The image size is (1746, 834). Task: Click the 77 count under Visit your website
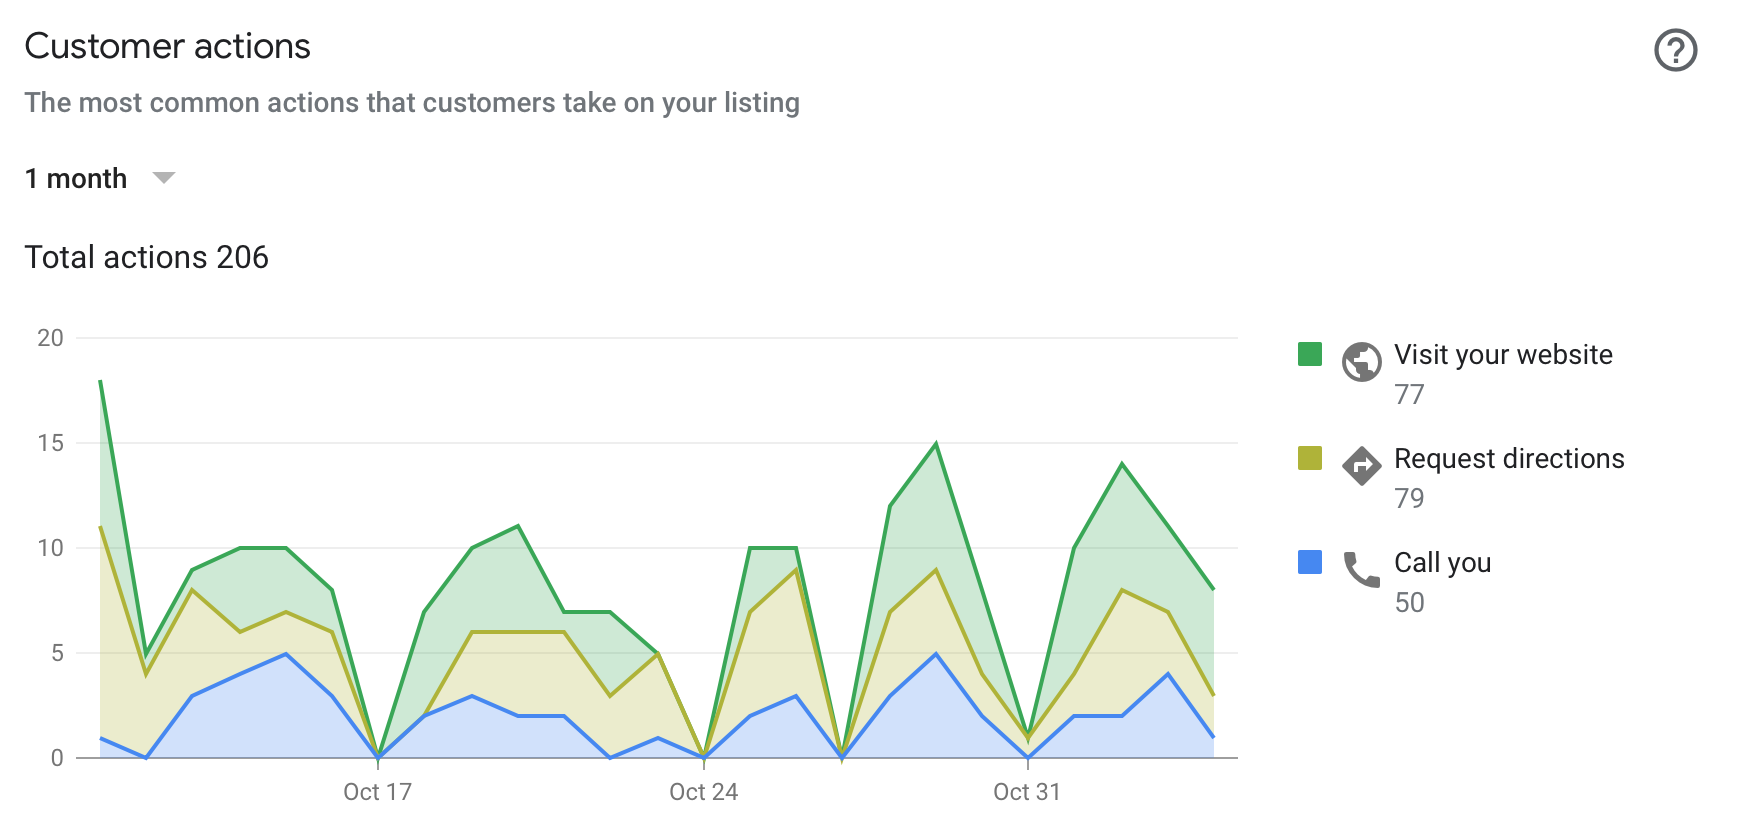[1409, 395]
